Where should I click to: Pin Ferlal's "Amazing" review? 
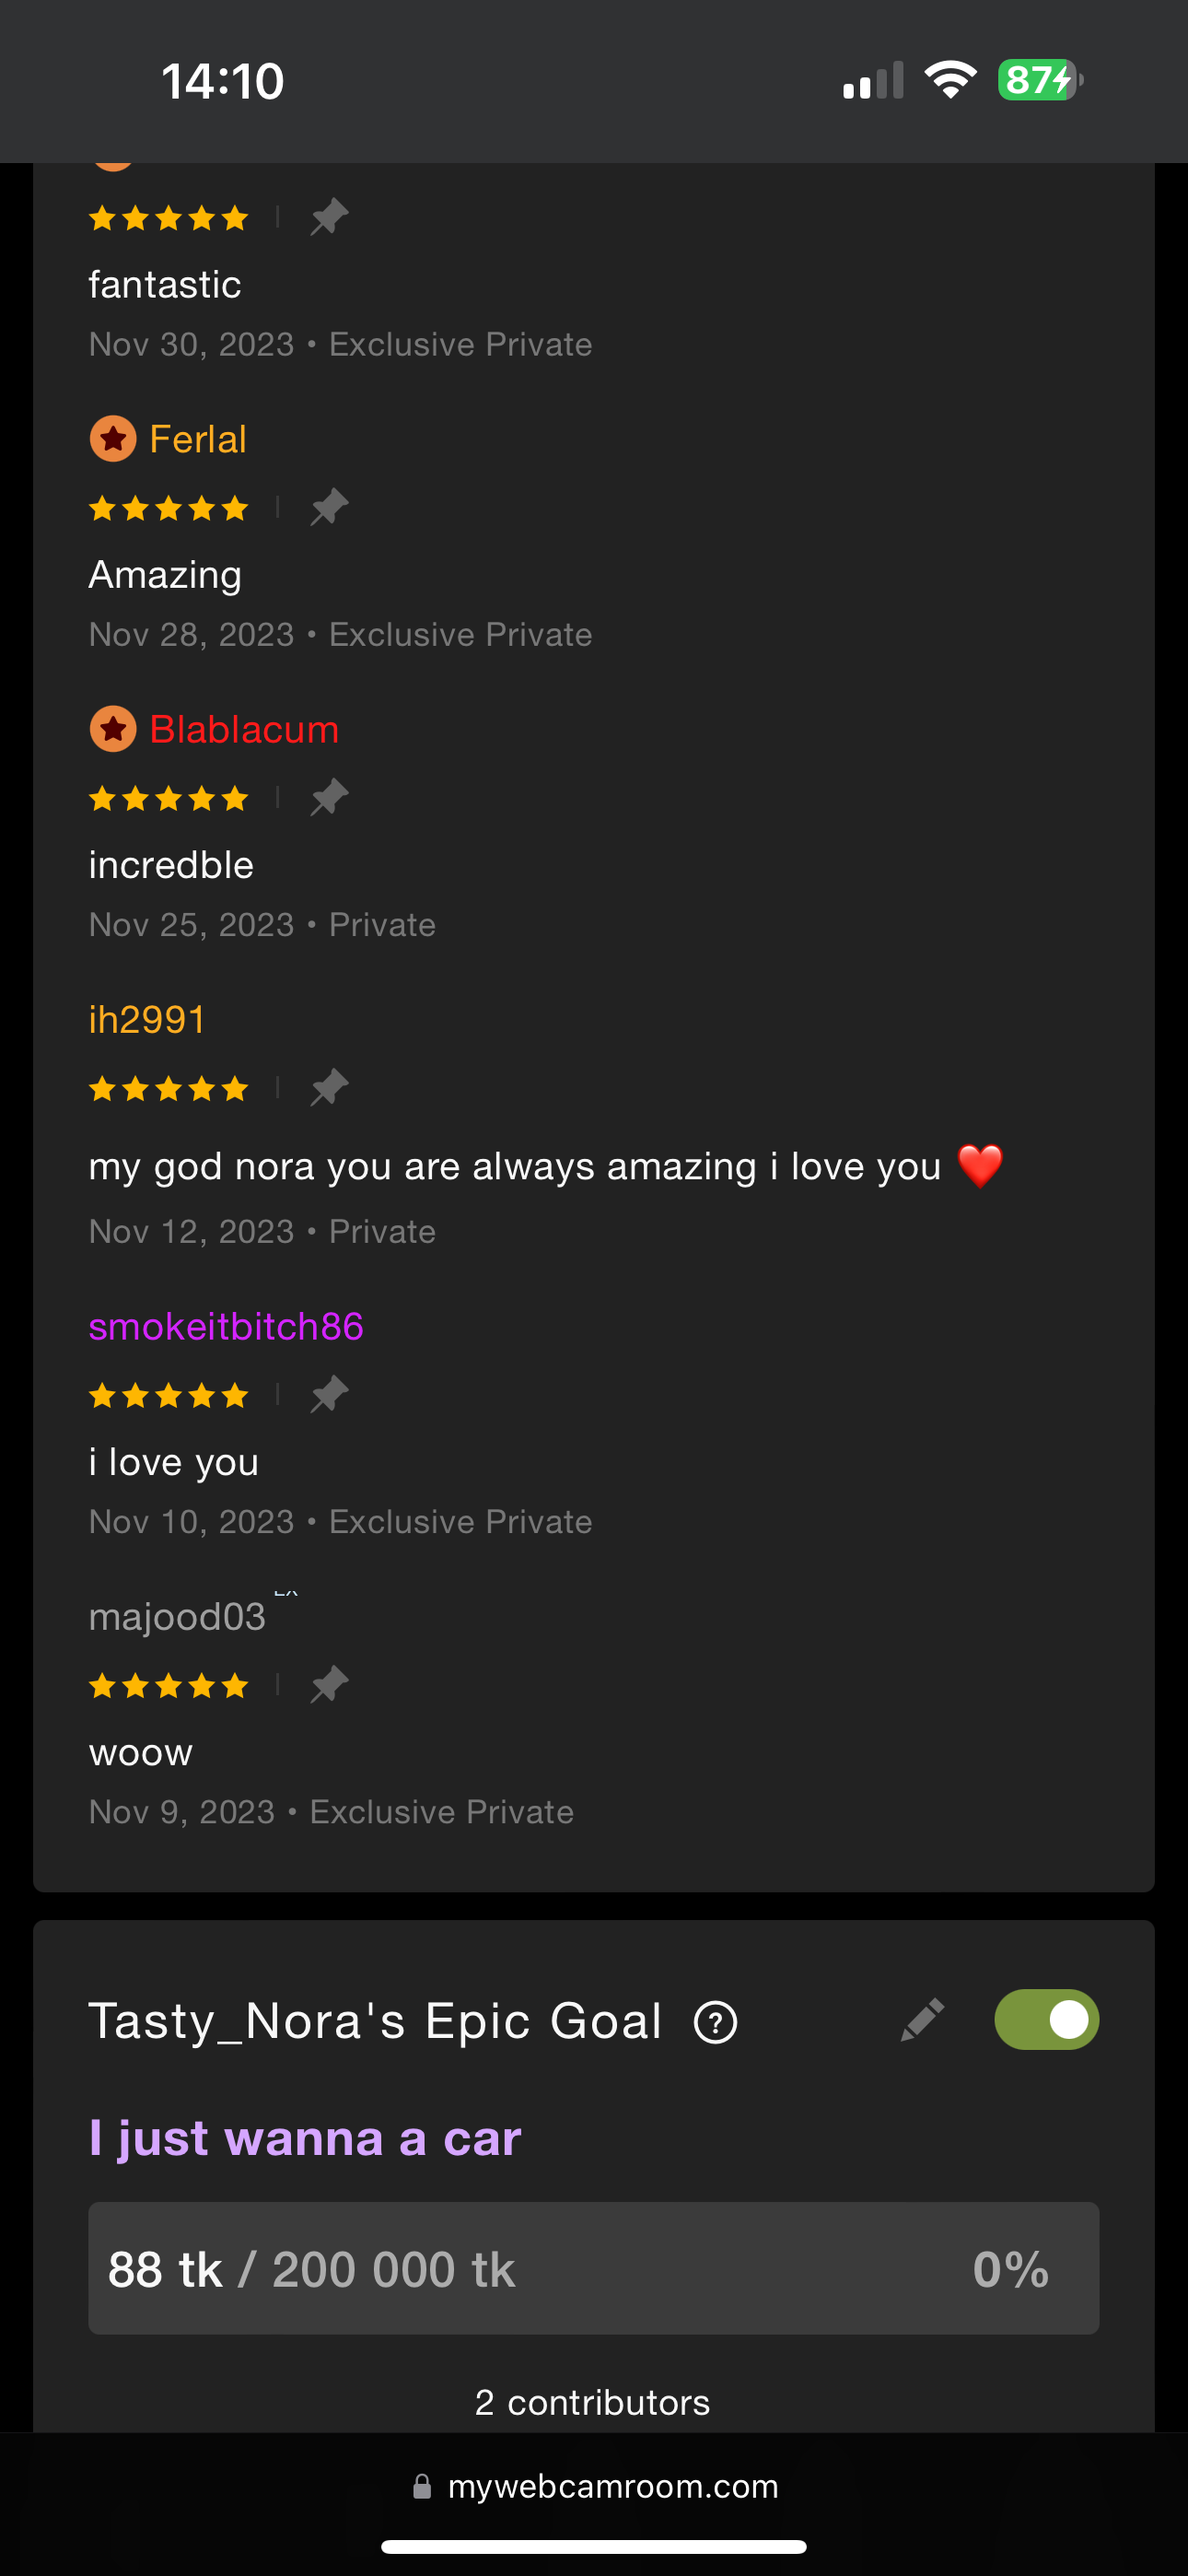click(x=328, y=507)
